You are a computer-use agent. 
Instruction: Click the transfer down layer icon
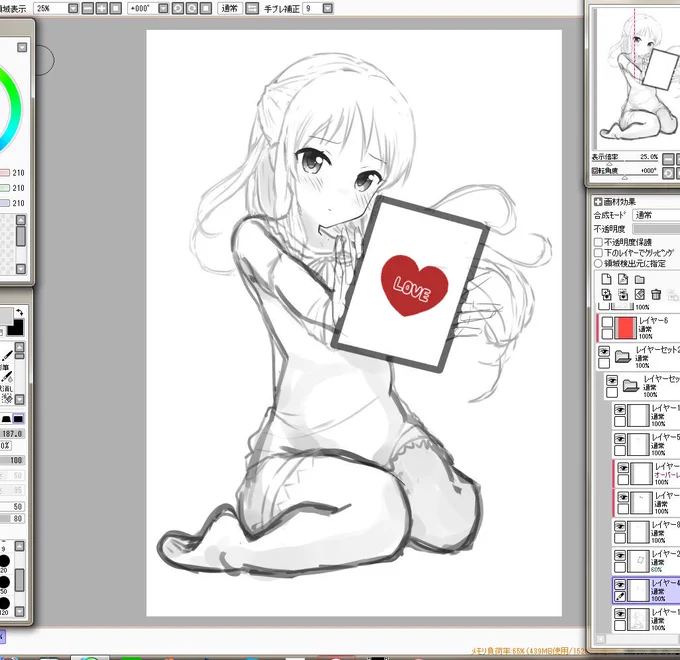coord(606,295)
